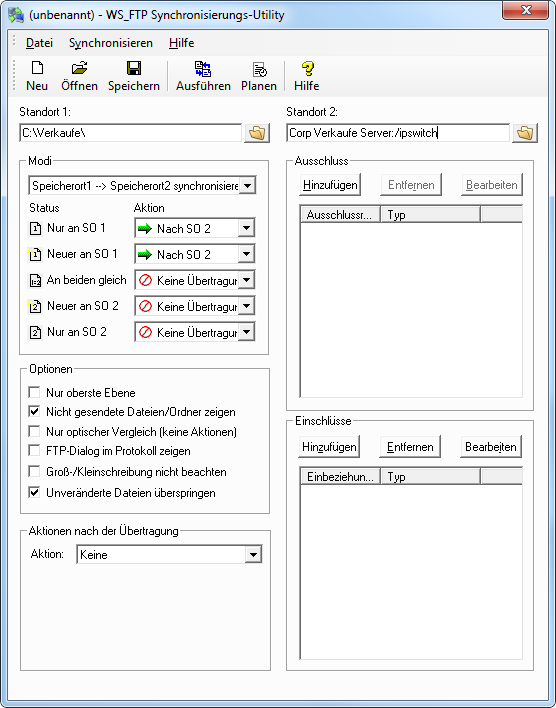Open action dropdown for 'Neuer an SO 2'

(246, 306)
